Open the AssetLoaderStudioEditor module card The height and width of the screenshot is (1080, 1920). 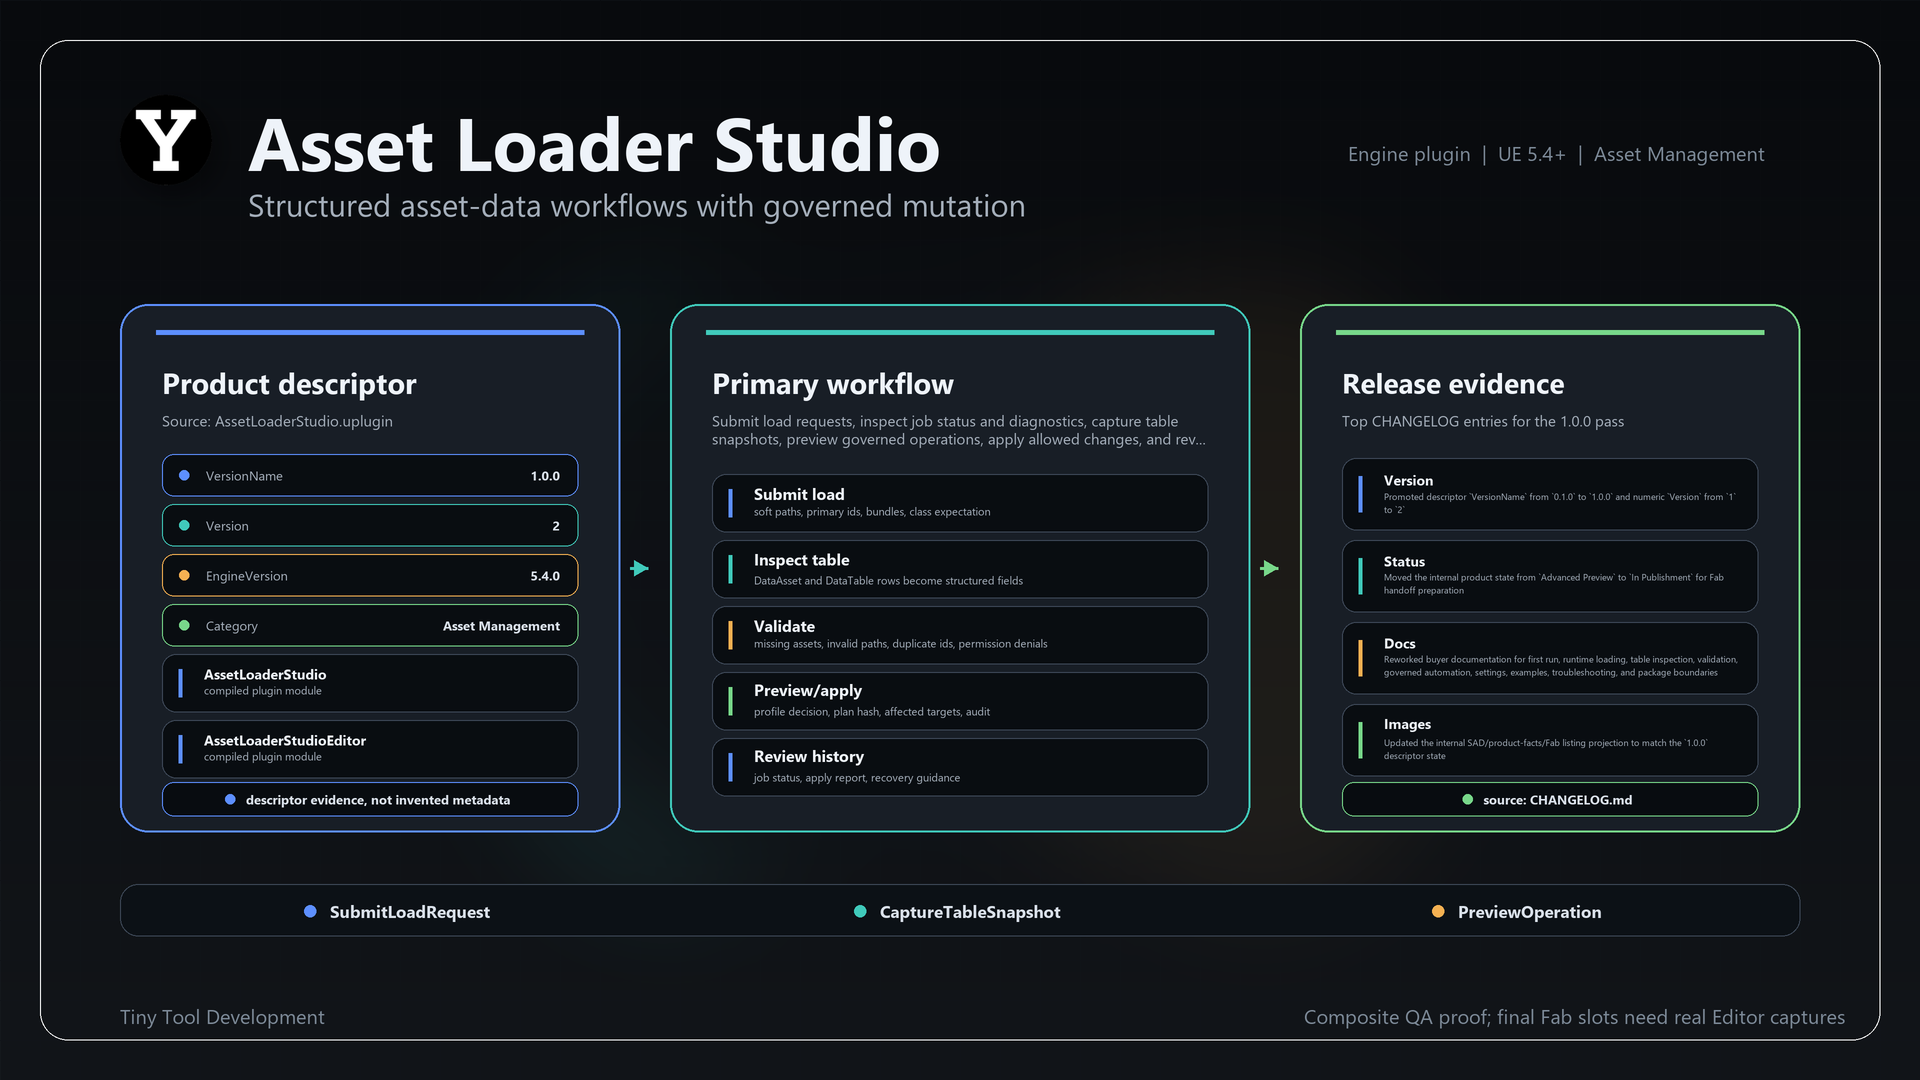370,749
